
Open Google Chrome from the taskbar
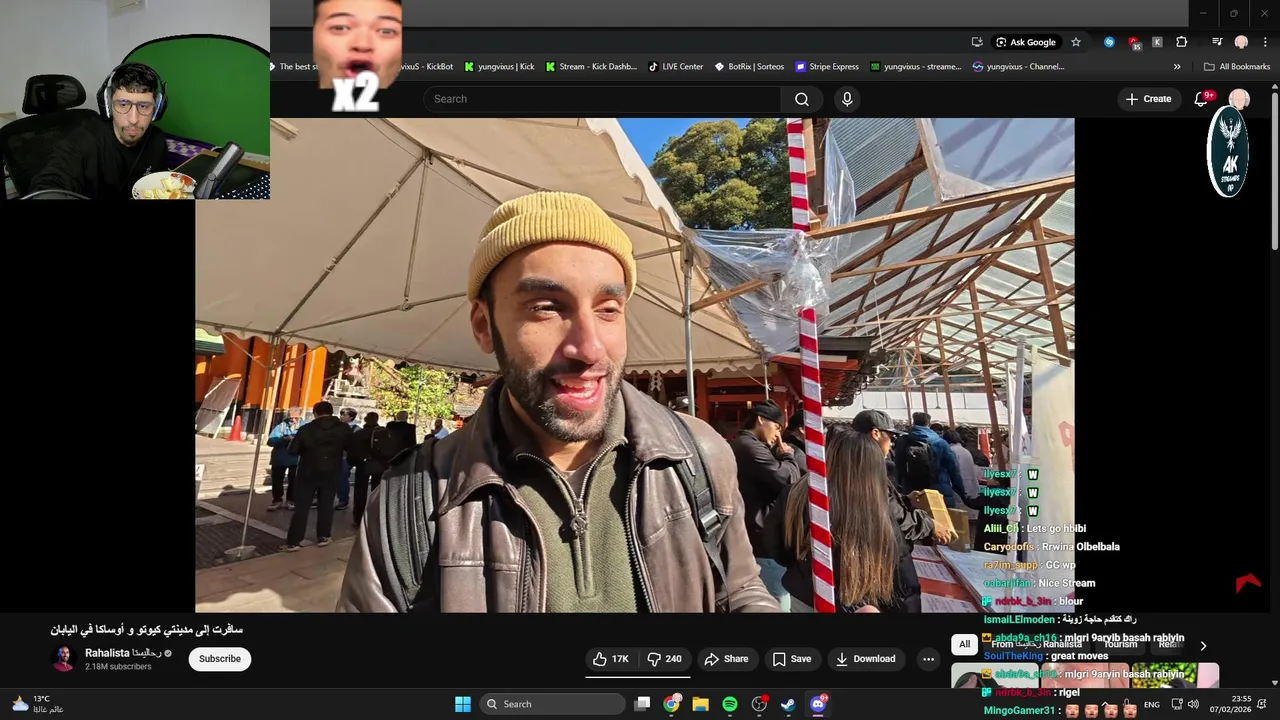tap(672, 704)
